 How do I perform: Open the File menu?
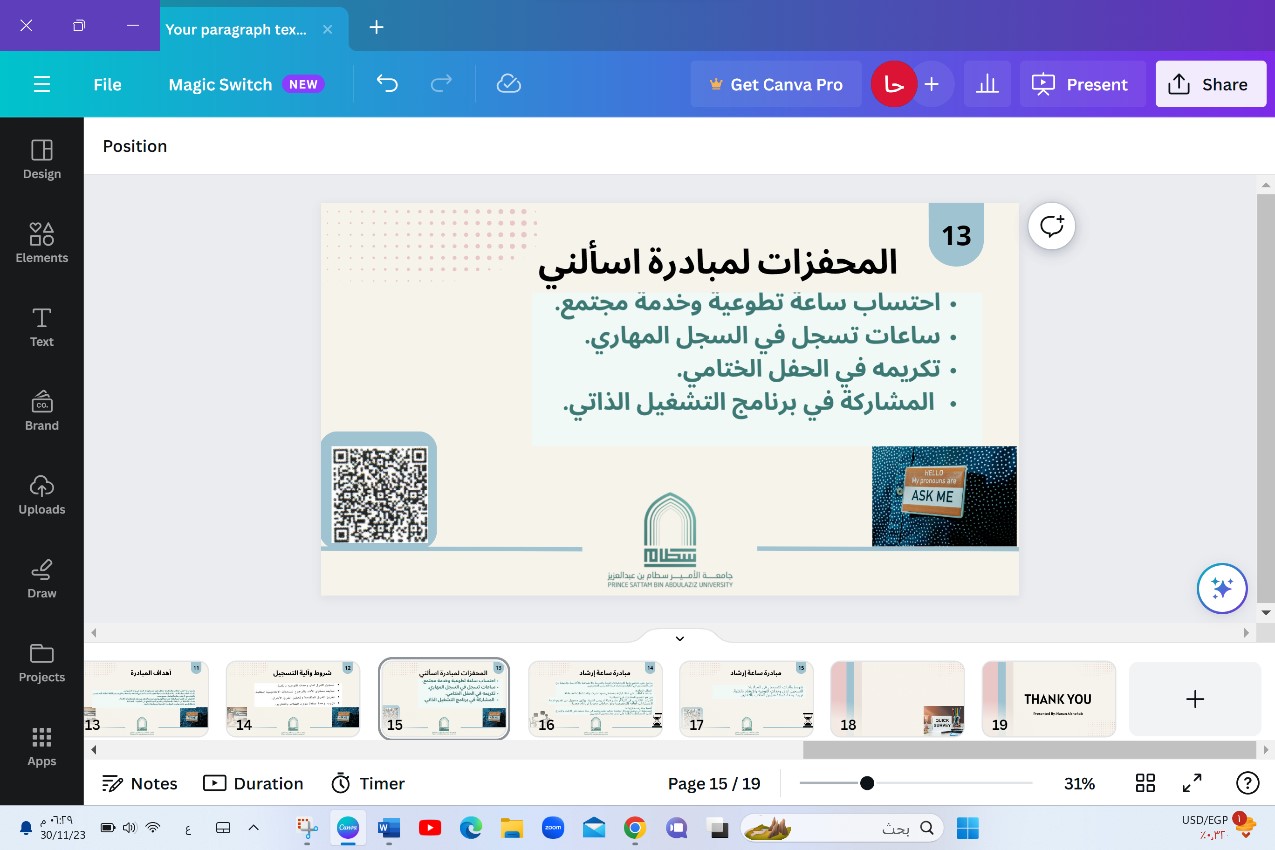107,84
